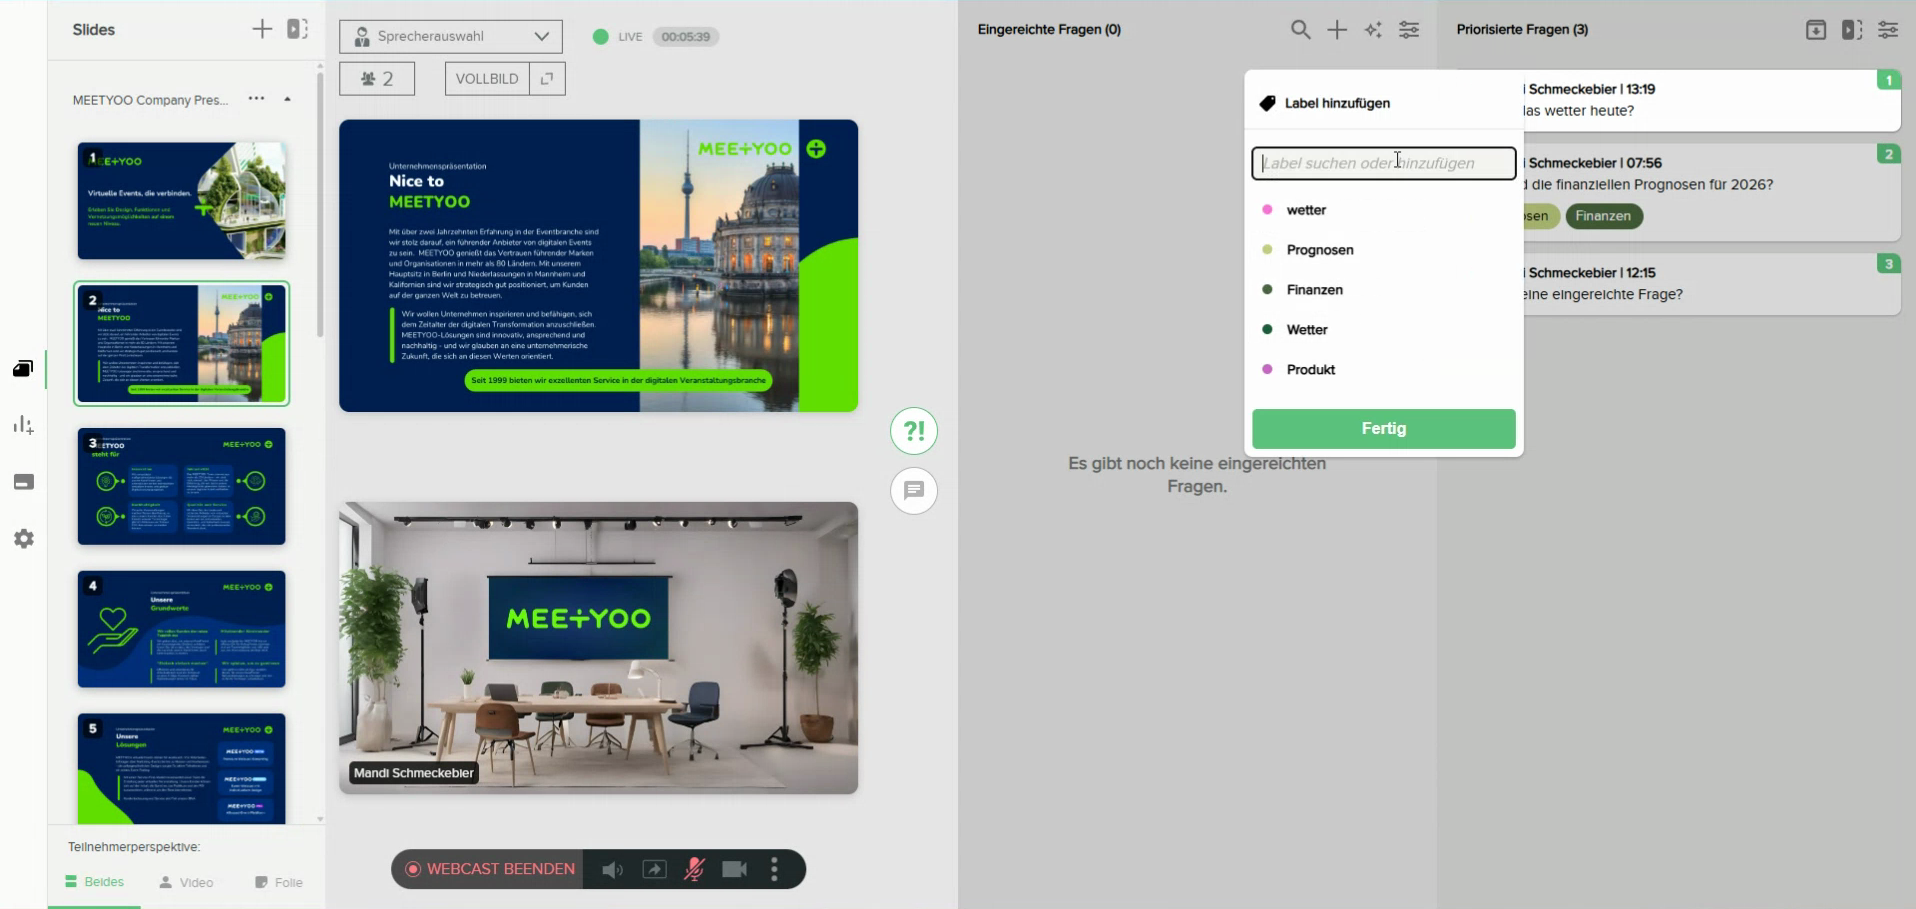Image resolution: width=1916 pixels, height=909 pixels.
Task: Click the screen share icon in control bar
Action: tap(654, 870)
